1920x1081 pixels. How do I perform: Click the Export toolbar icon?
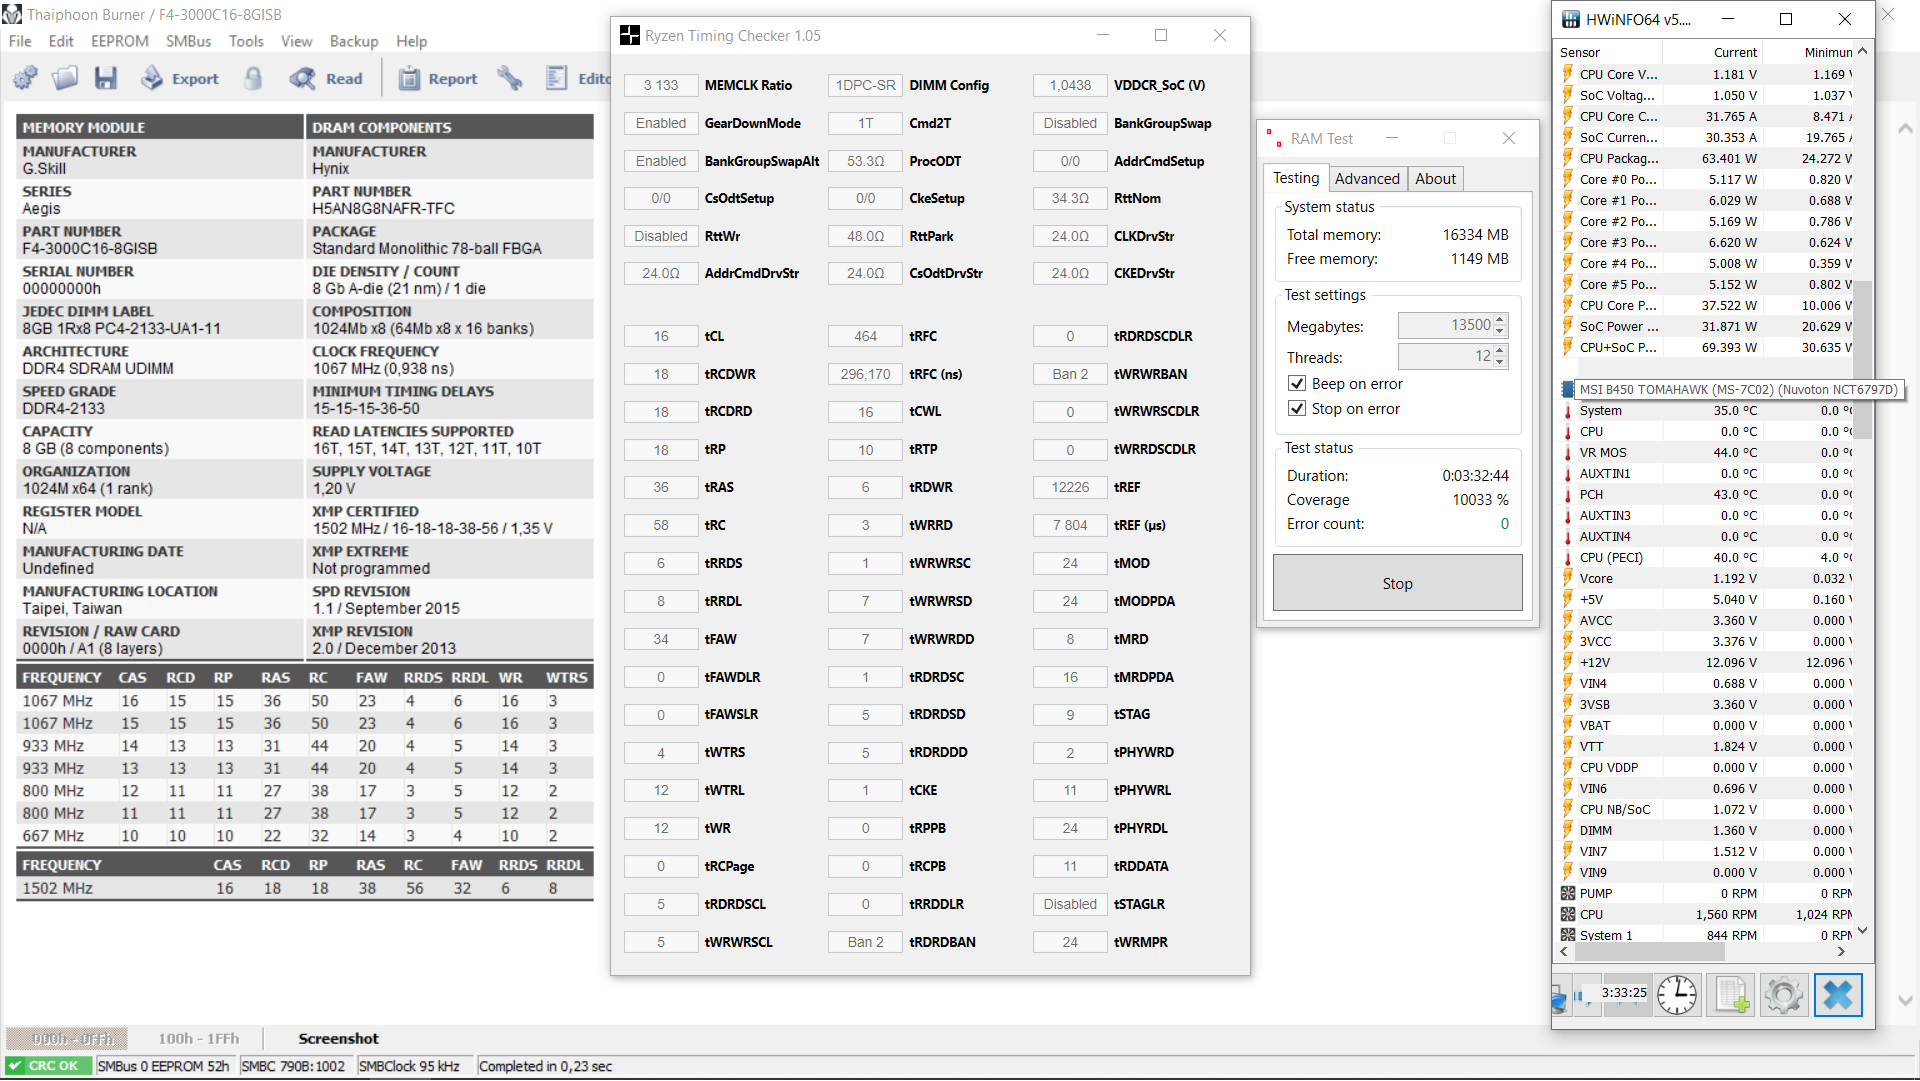click(x=152, y=78)
